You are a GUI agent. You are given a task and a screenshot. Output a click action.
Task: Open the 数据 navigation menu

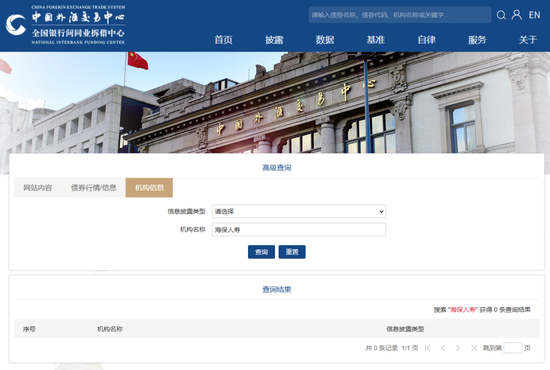click(x=325, y=40)
